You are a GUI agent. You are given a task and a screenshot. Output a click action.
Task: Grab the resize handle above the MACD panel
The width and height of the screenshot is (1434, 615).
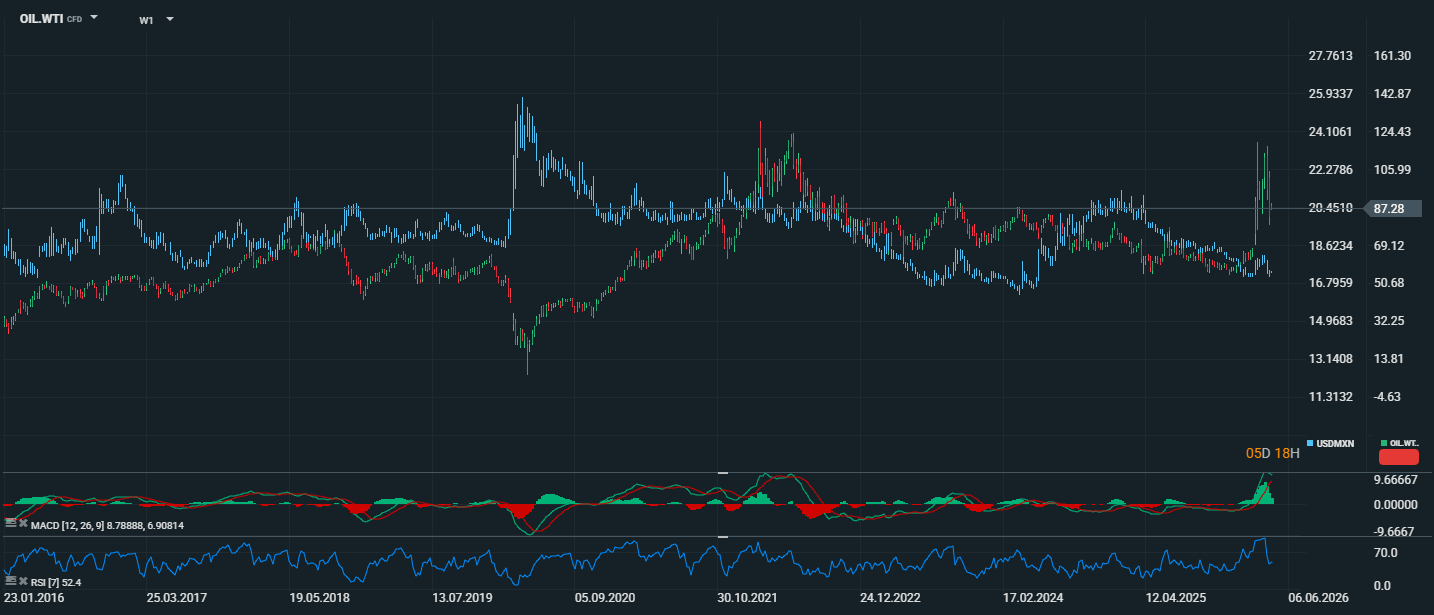tap(723, 471)
